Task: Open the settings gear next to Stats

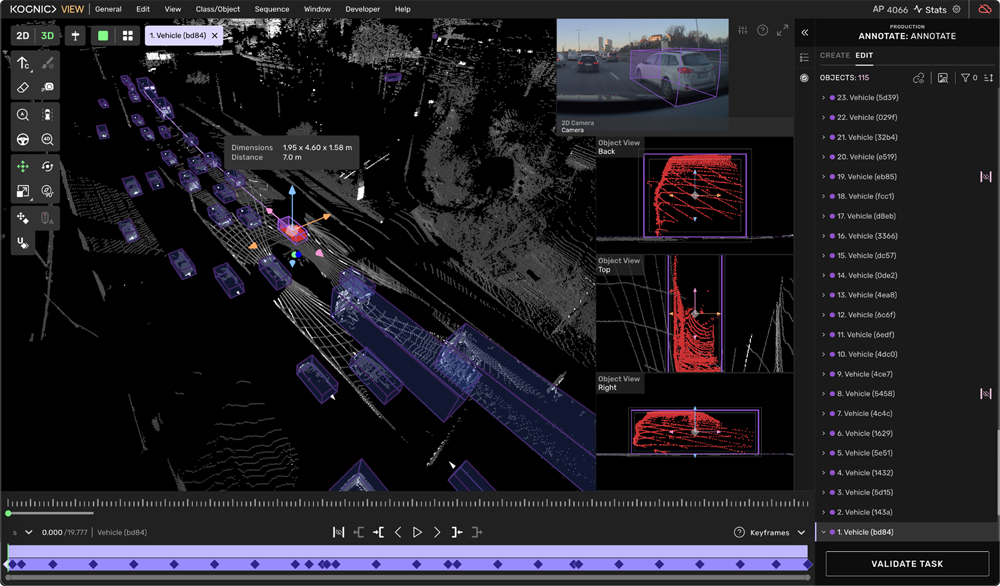Action: 957,9
